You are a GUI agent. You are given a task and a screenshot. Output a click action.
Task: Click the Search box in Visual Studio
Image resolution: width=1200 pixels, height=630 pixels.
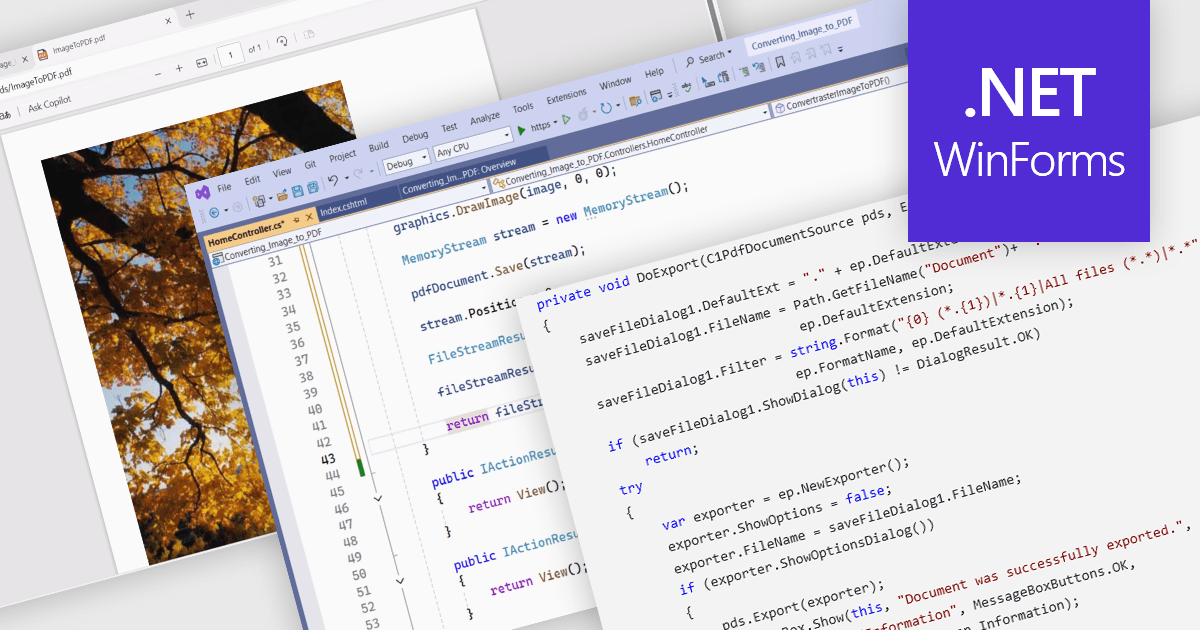point(711,57)
